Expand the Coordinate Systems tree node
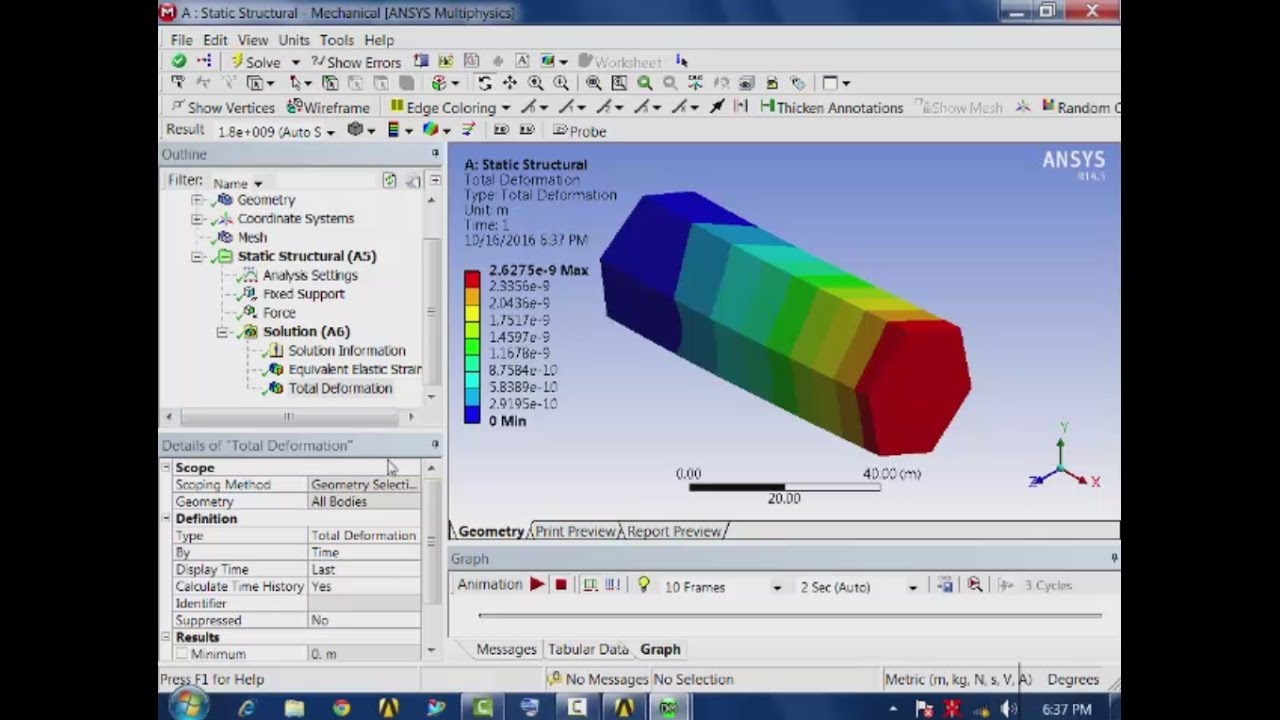Image resolution: width=1280 pixels, height=720 pixels. (x=197, y=219)
